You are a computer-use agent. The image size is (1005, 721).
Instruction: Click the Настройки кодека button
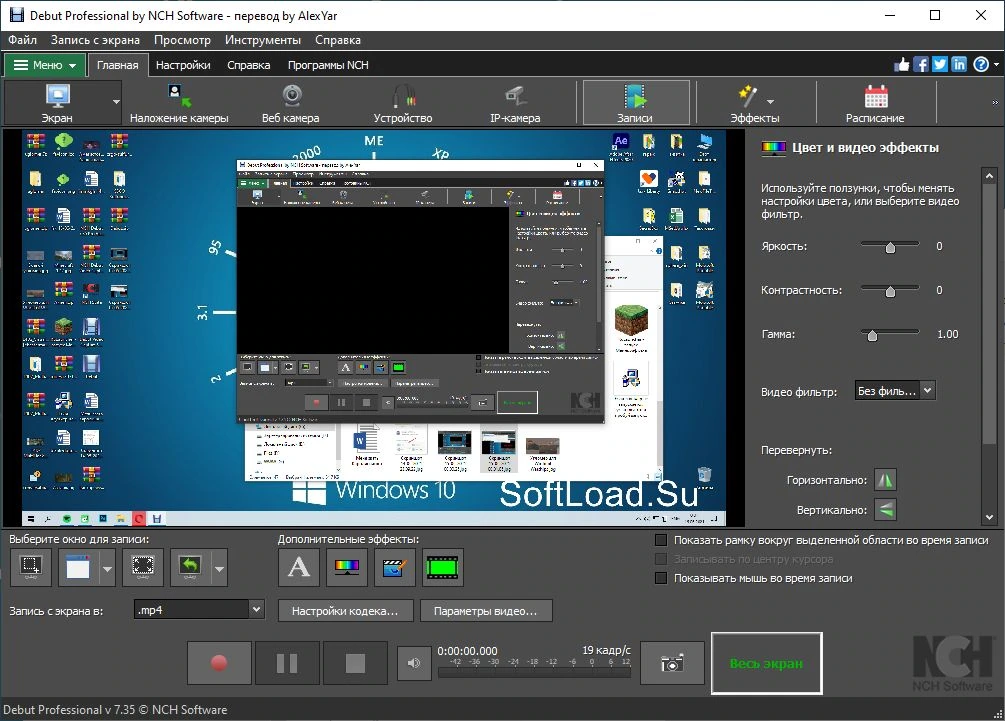(345, 611)
